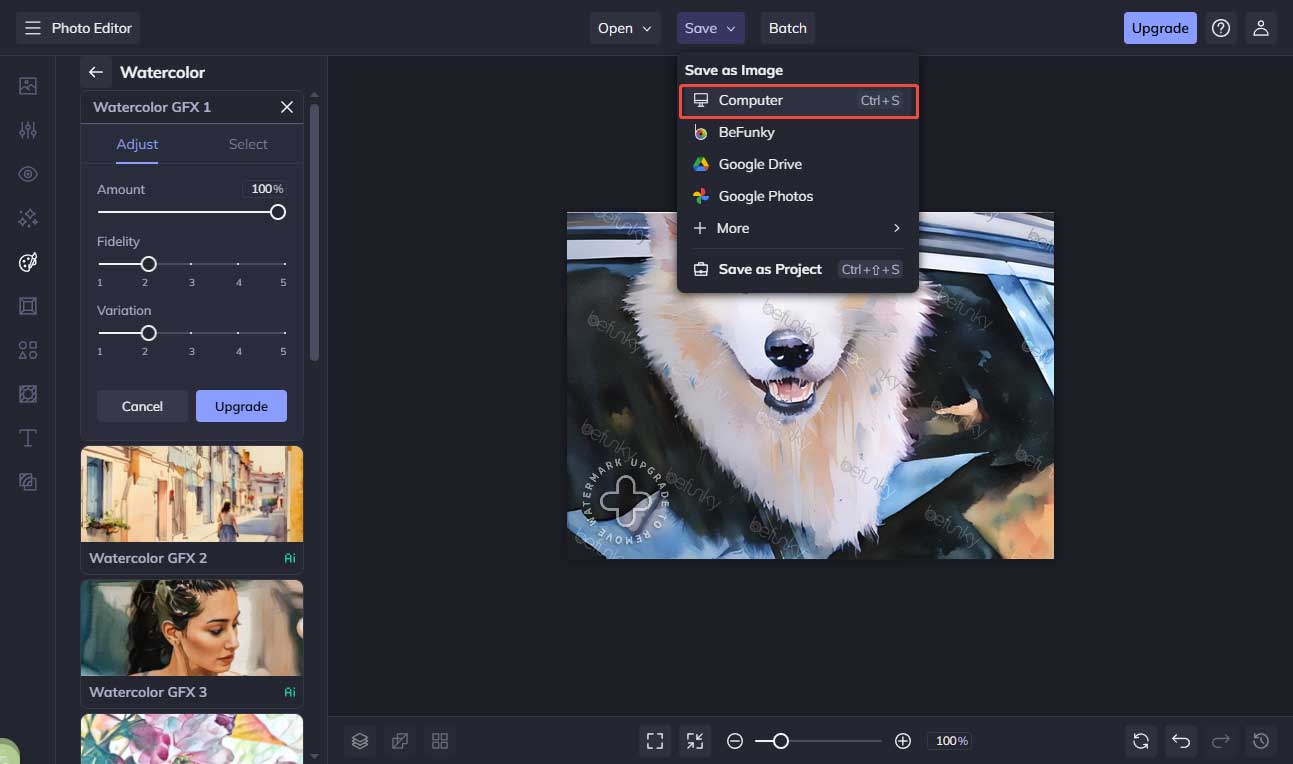
Task: Close the Watercolor GFX 1 settings
Action: (x=287, y=107)
